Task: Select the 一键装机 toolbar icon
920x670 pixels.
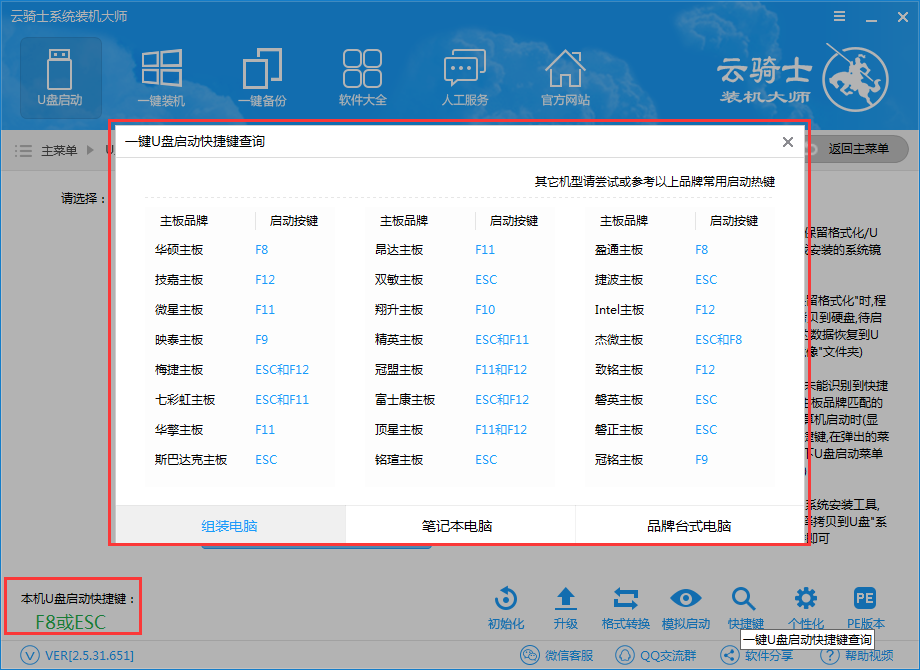Action: click(161, 75)
